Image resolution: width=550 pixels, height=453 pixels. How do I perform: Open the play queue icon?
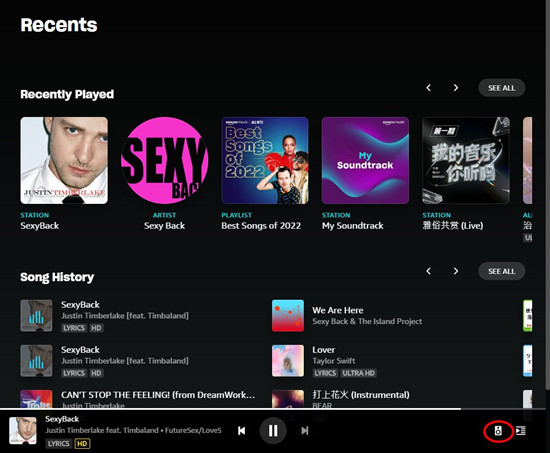click(x=521, y=431)
